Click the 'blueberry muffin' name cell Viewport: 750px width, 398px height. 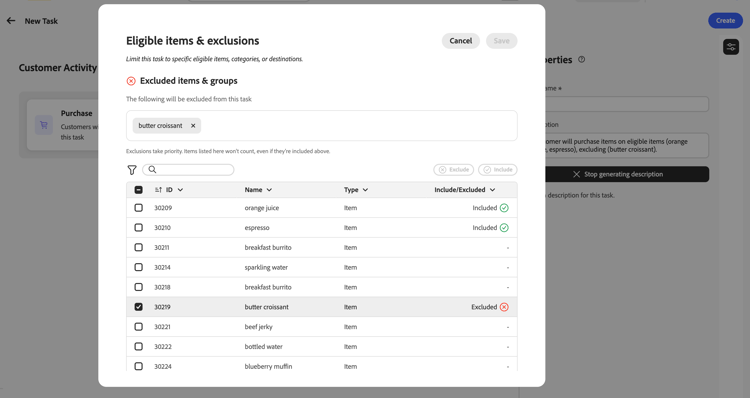268,366
